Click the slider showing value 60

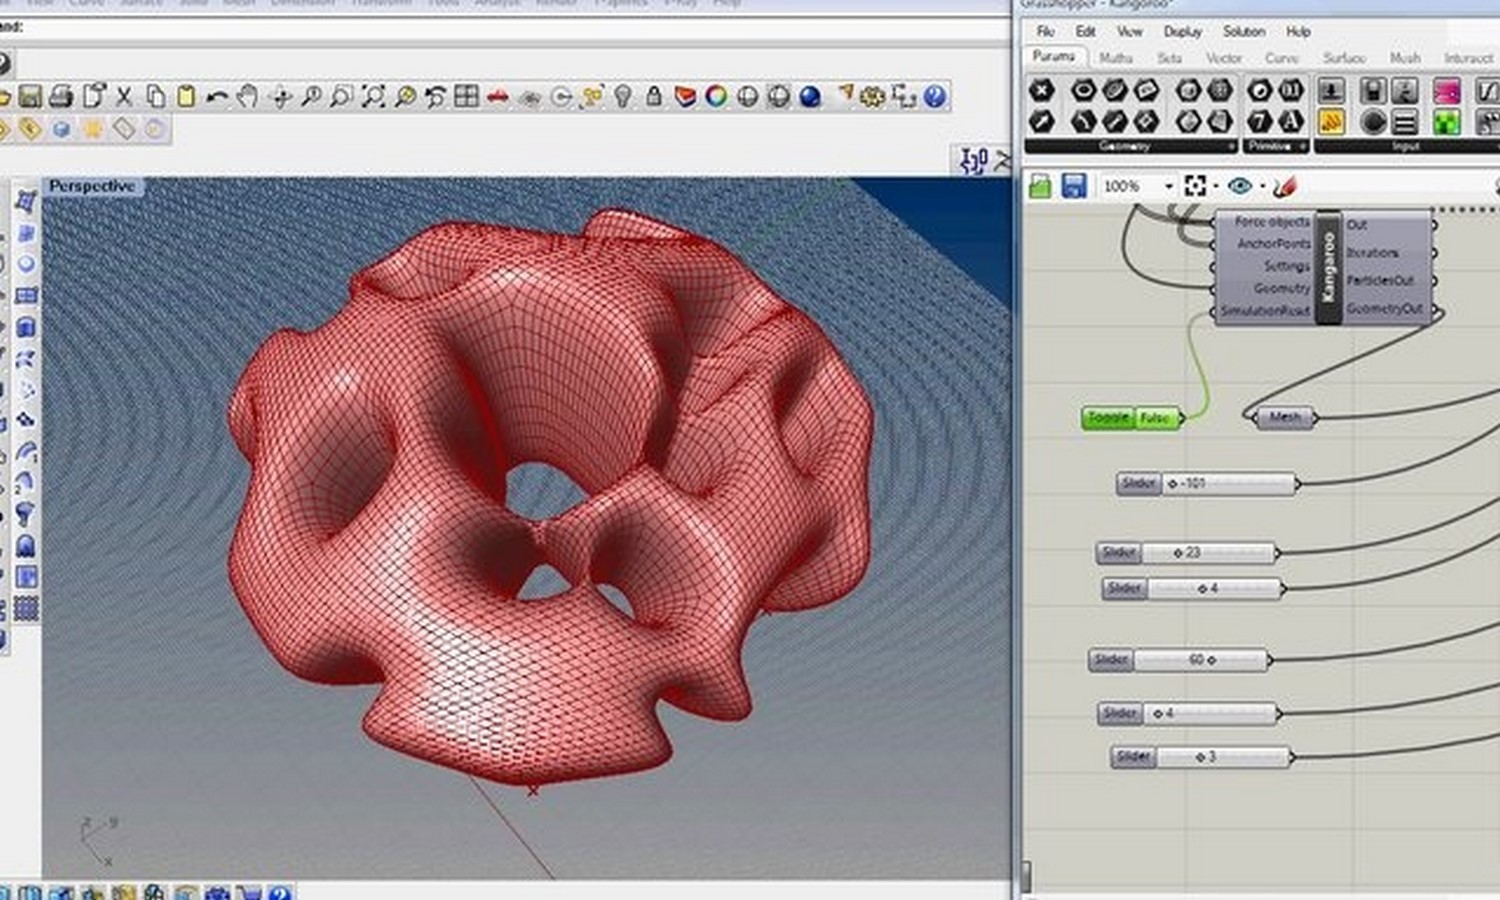pyautogui.click(x=1180, y=660)
